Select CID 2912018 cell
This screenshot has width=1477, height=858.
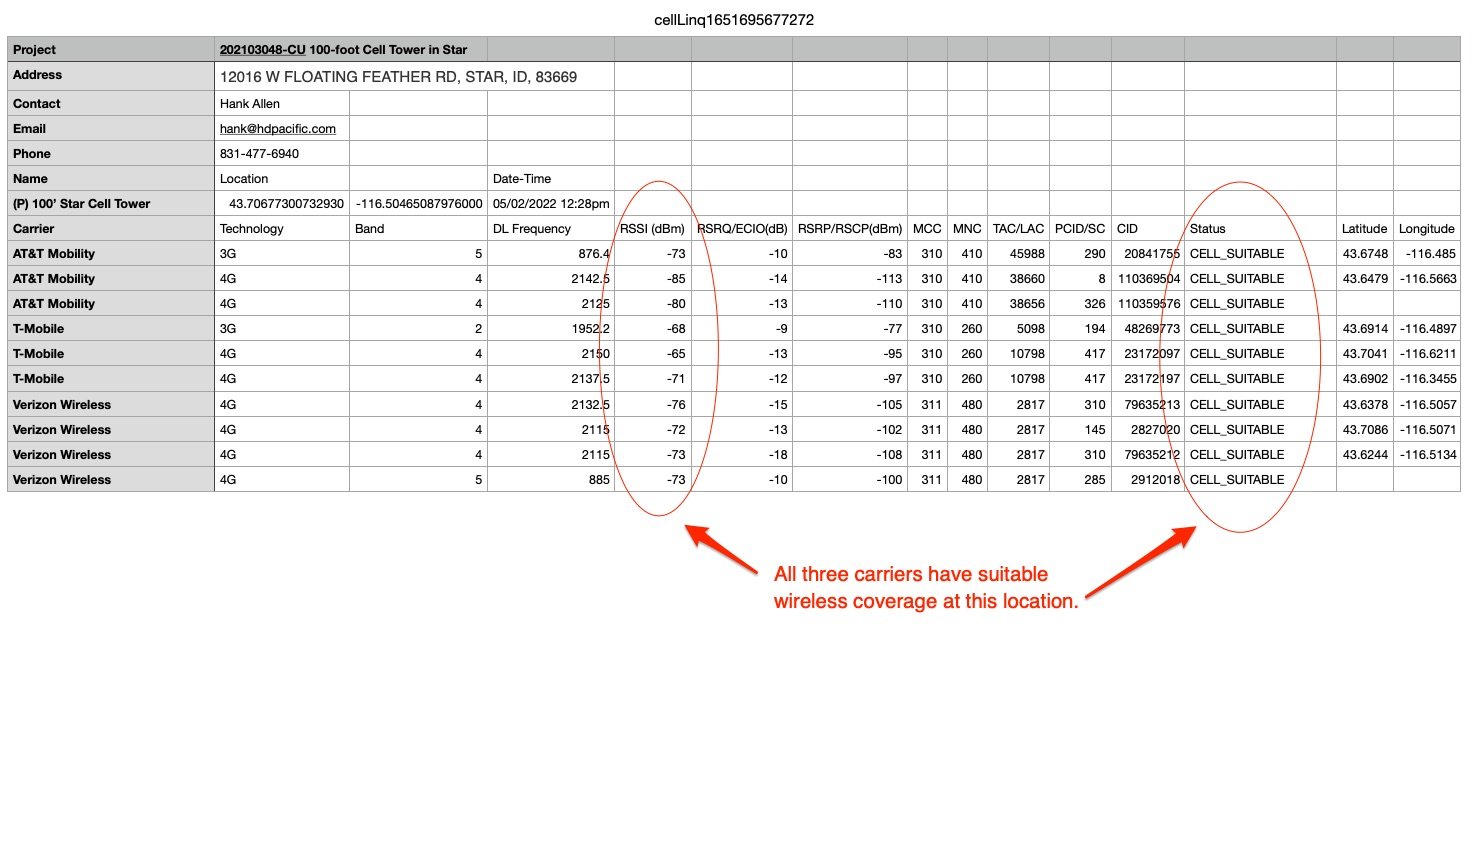[1148, 479]
